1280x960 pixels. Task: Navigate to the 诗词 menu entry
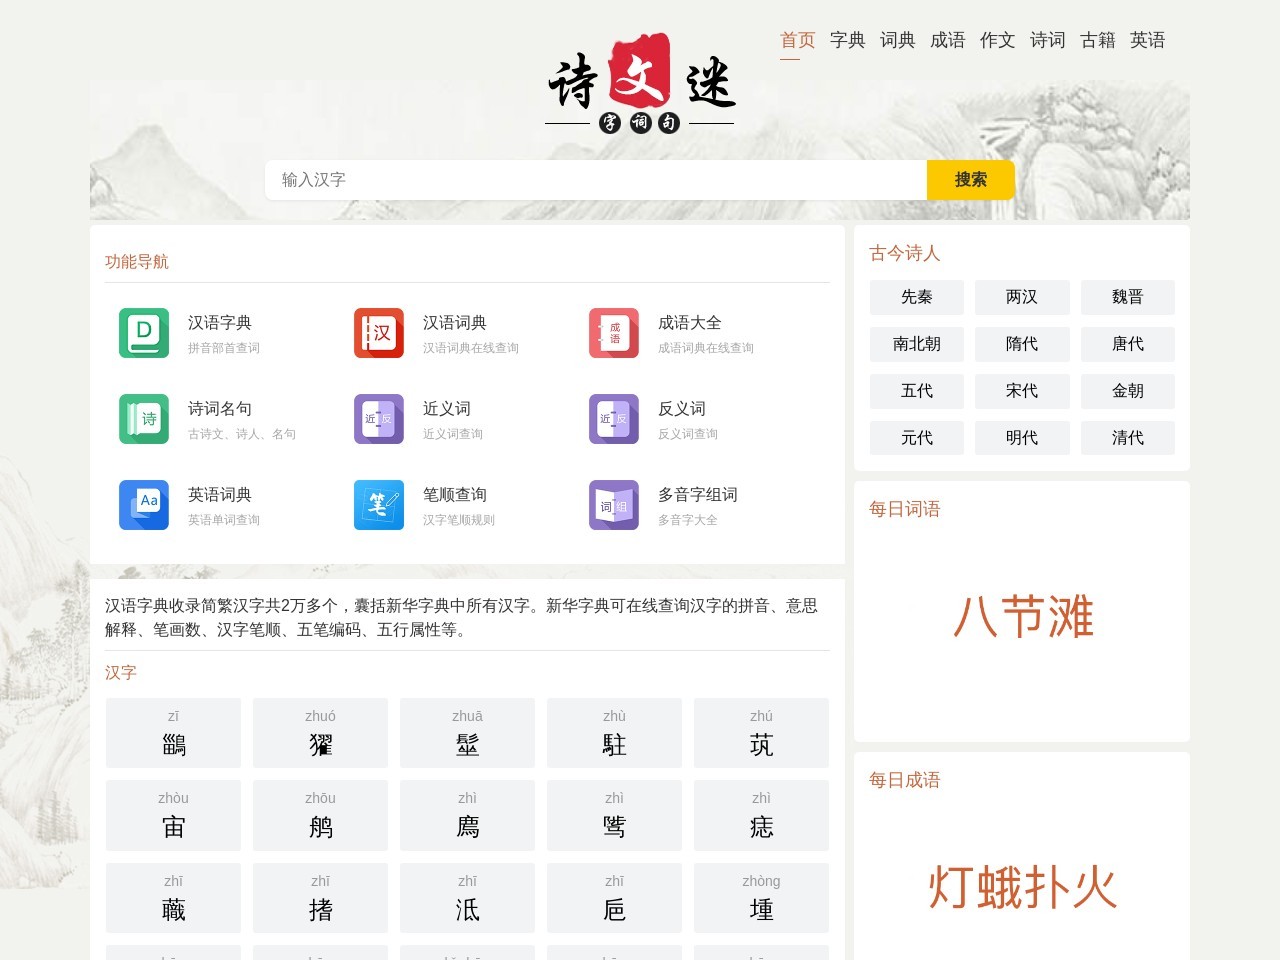click(1047, 40)
